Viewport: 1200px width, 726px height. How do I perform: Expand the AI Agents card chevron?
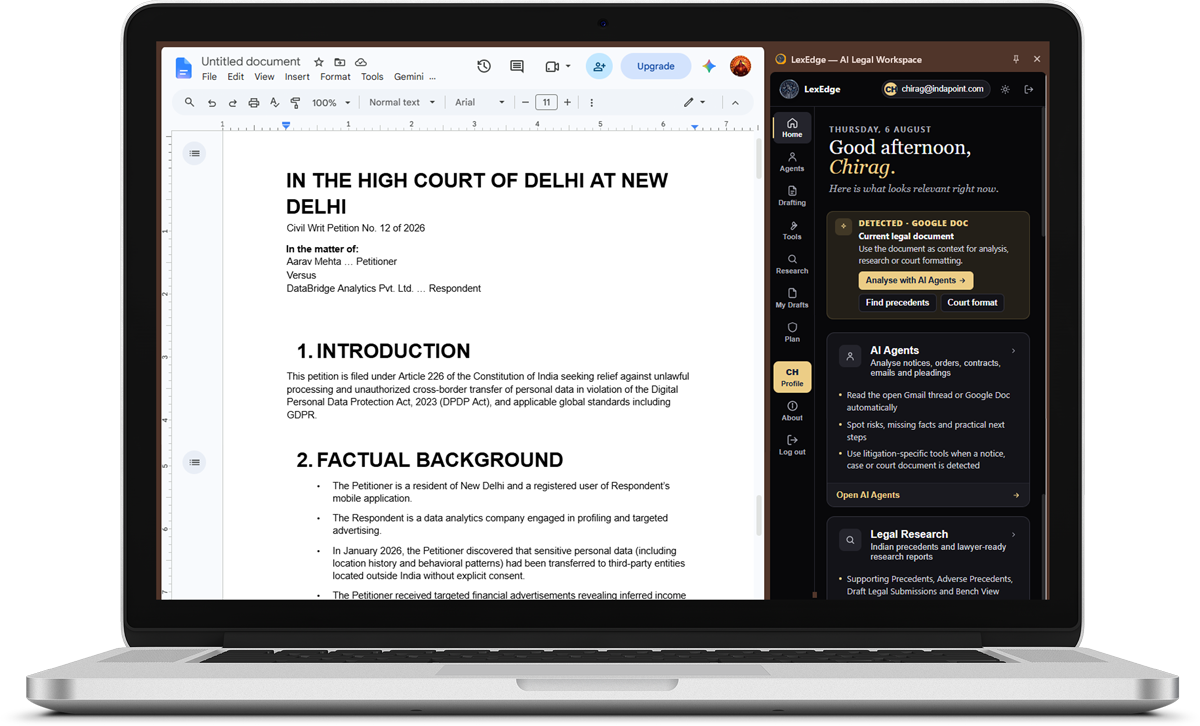click(x=1013, y=351)
